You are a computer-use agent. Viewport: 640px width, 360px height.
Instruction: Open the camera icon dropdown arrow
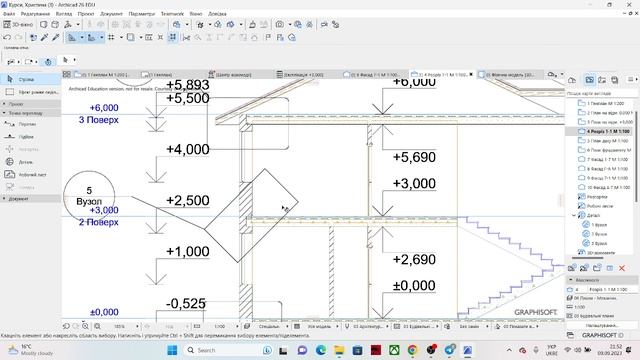point(289,24)
